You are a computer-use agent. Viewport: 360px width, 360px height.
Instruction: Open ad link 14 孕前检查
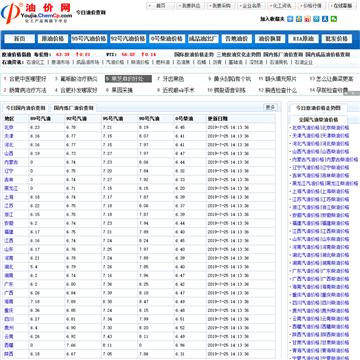[x=332, y=90]
